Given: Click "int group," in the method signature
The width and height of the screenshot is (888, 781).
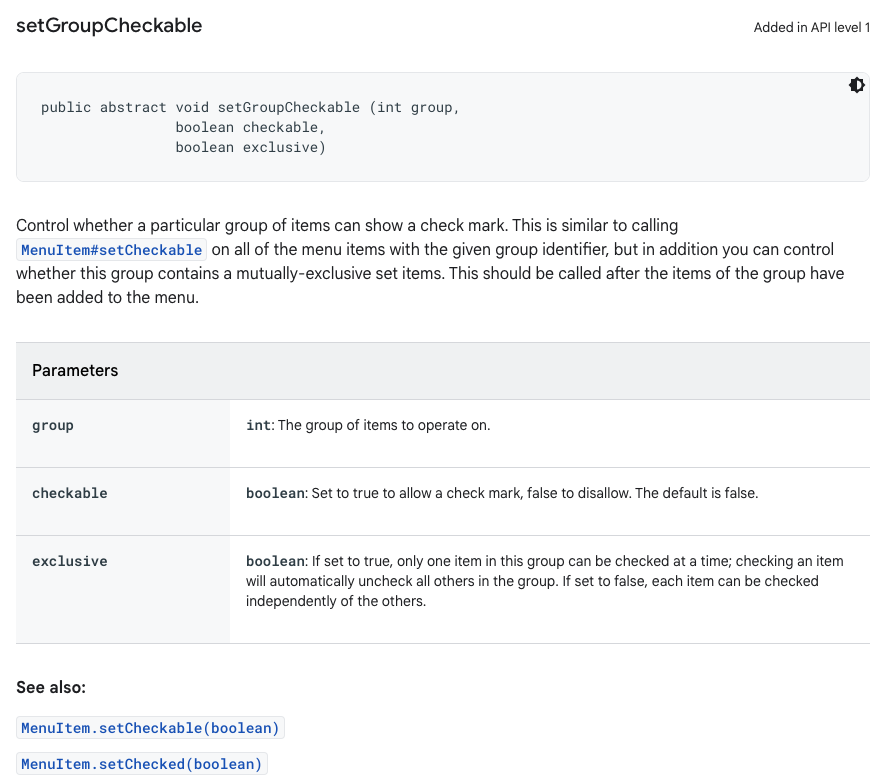Looking at the screenshot, I should (415, 108).
